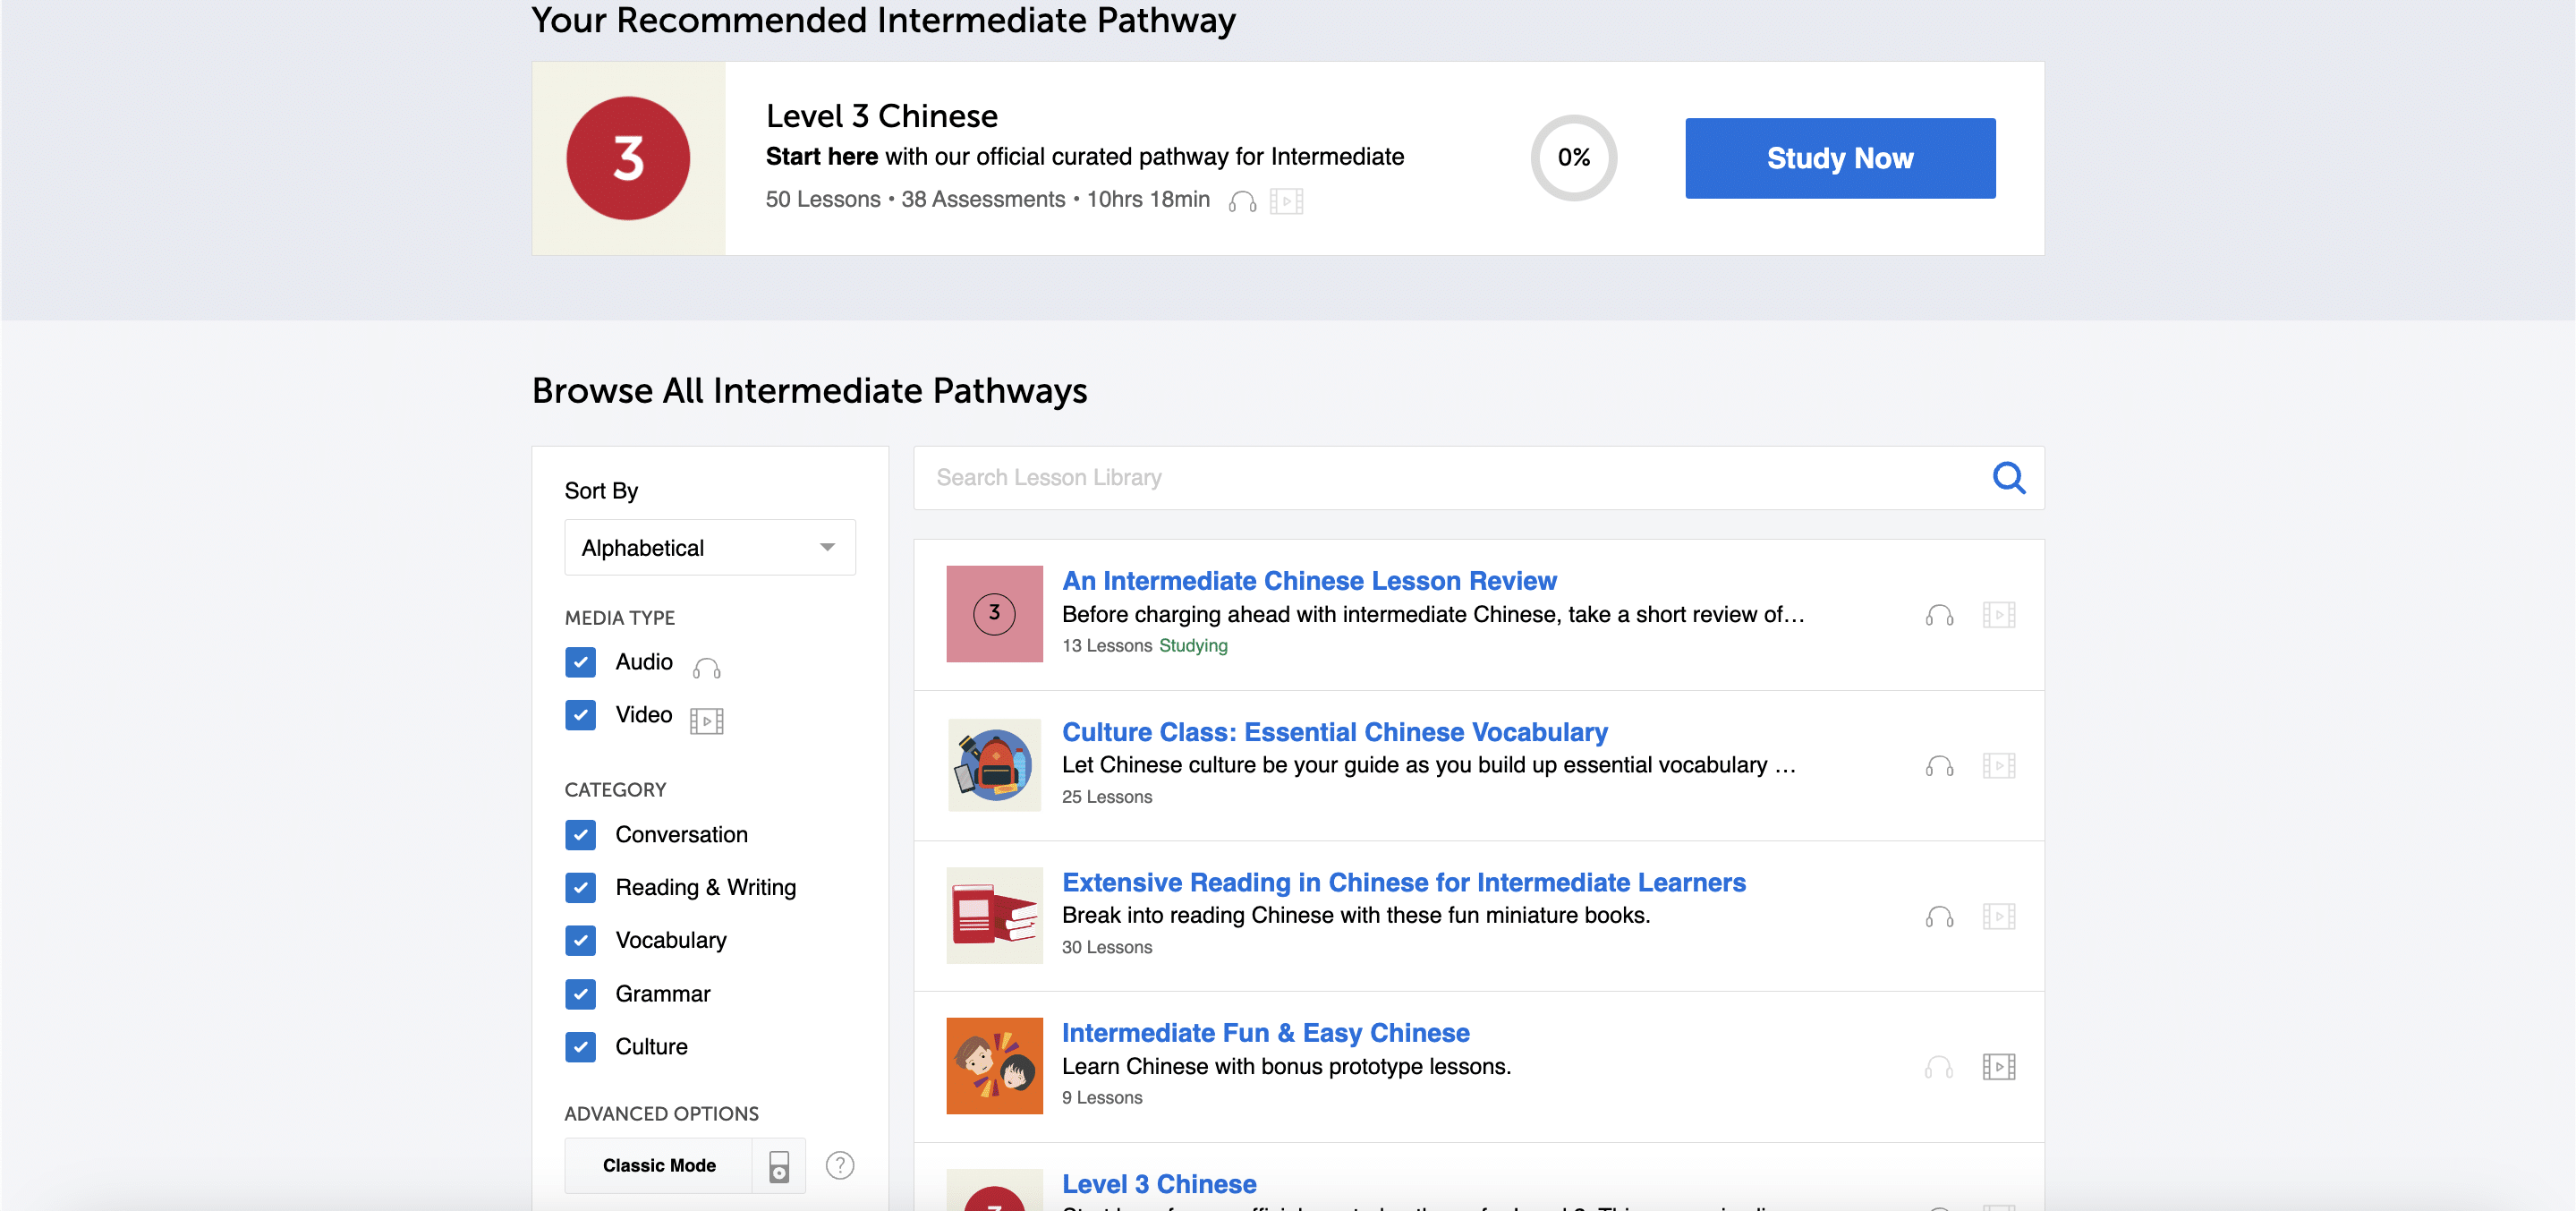Click the audio headphone icon for Extensive Reading pathway
This screenshot has width=2576, height=1211.
(x=1940, y=916)
